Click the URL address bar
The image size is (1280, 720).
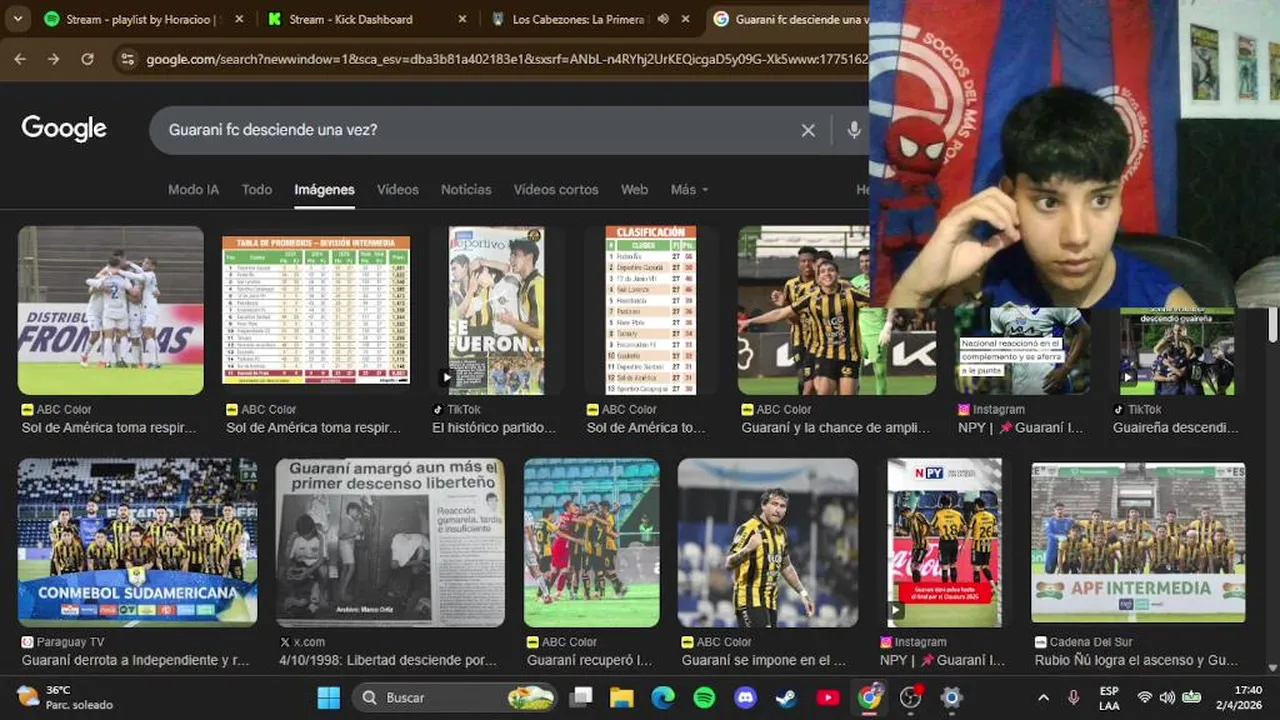(x=505, y=59)
